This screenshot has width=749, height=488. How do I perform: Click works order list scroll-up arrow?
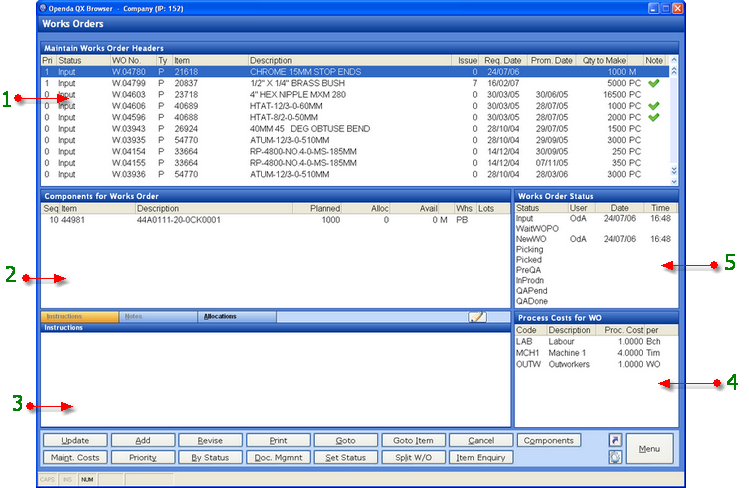[674, 60]
